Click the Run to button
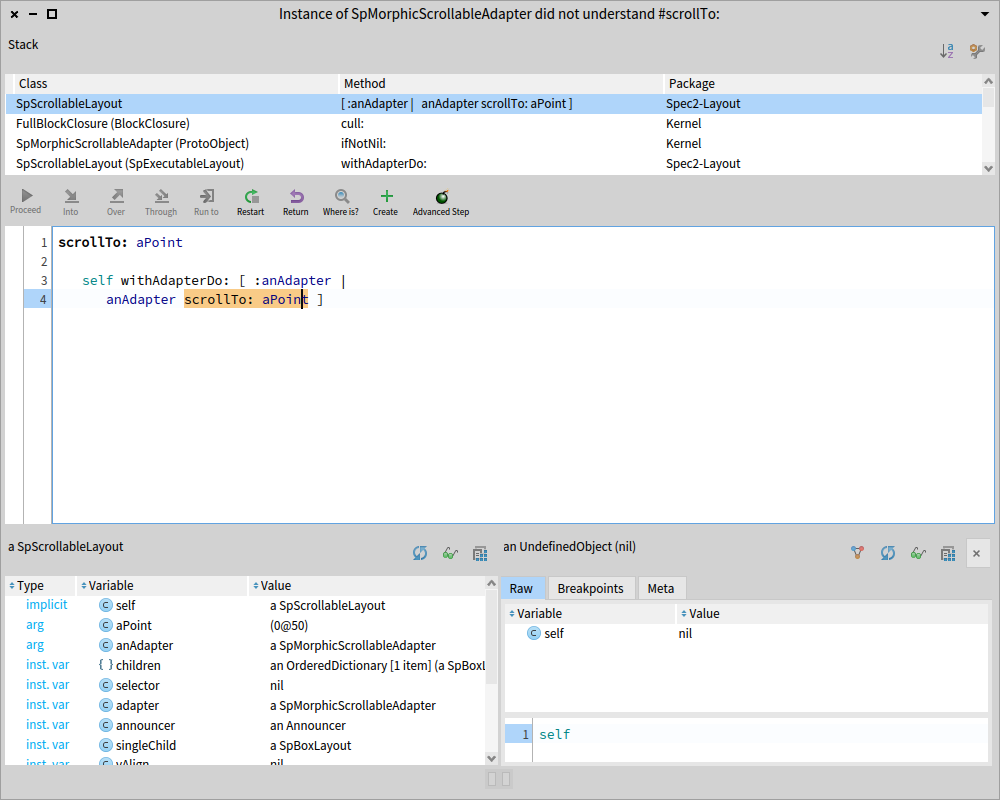The height and width of the screenshot is (800, 1000). coord(206,202)
